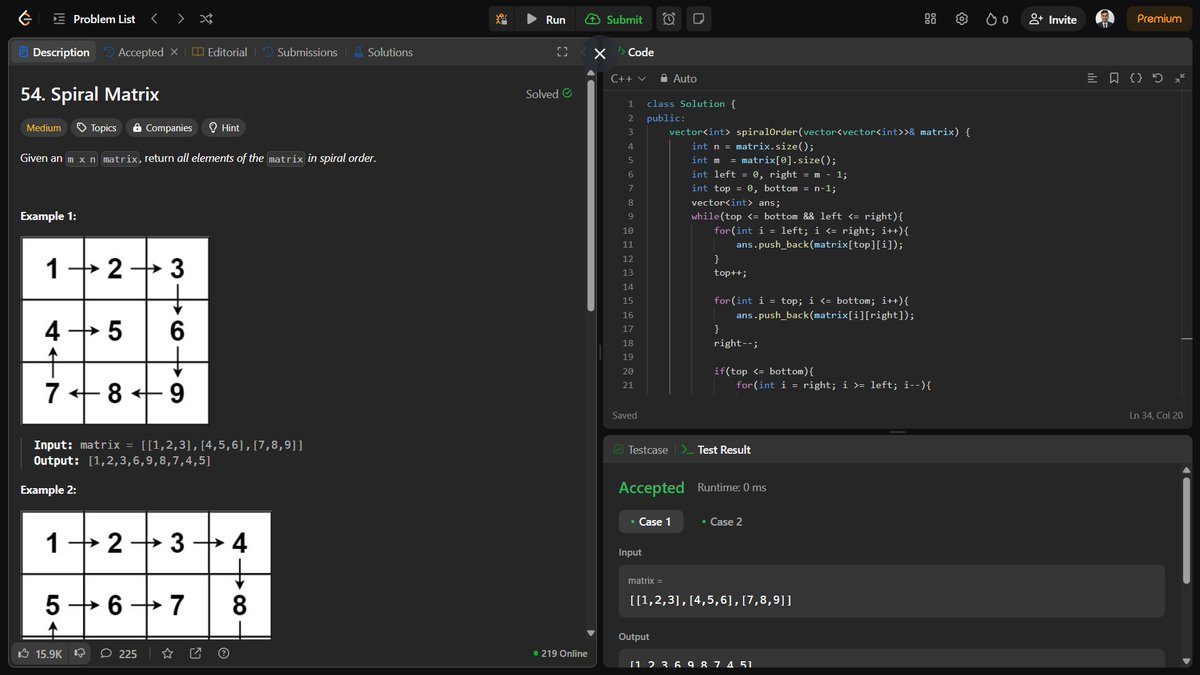Bookmark the code with bookmark icon

pos(1114,78)
